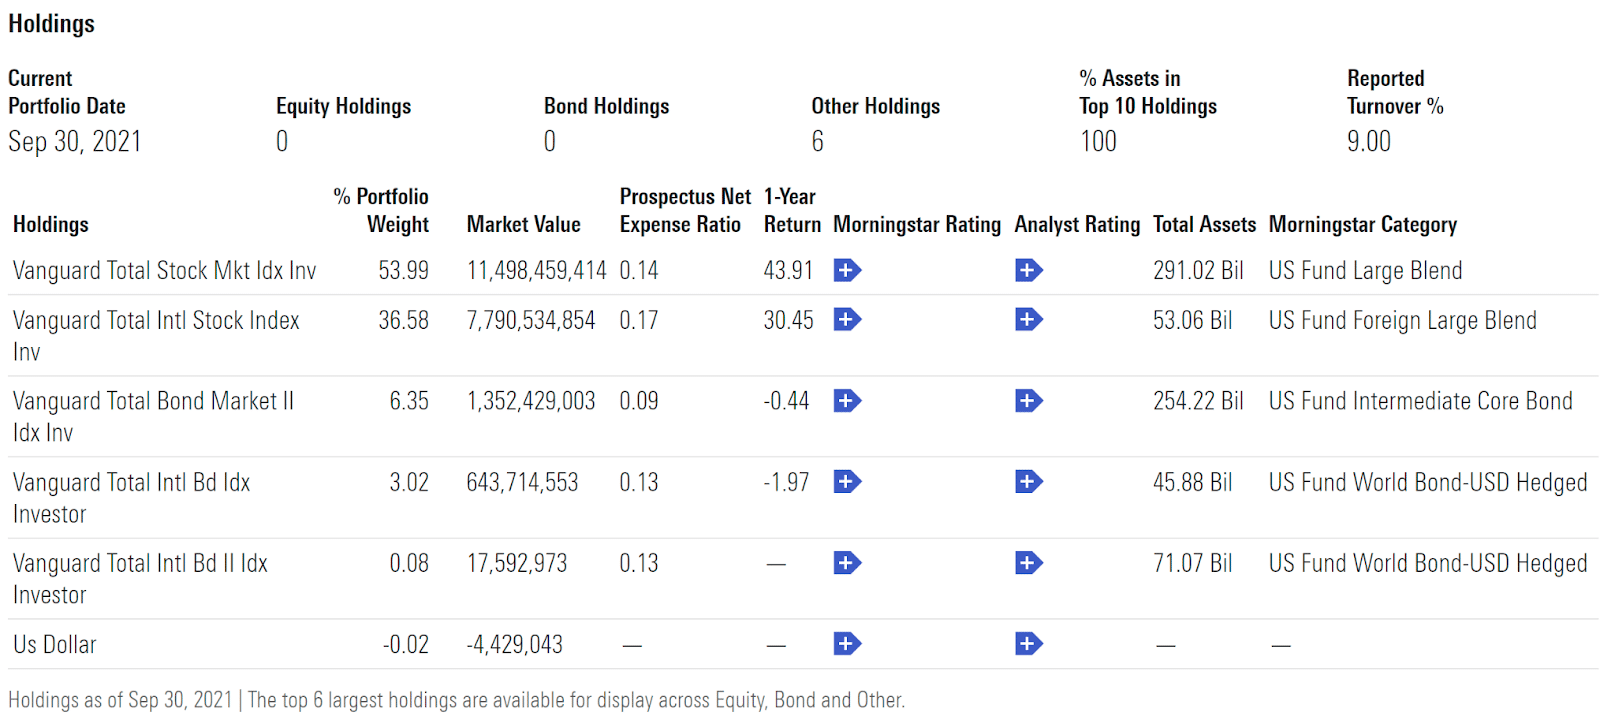Image resolution: width=1600 pixels, height=722 pixels.
Task: Select category US Fund Large Blend
Action: click(1365, 271)
